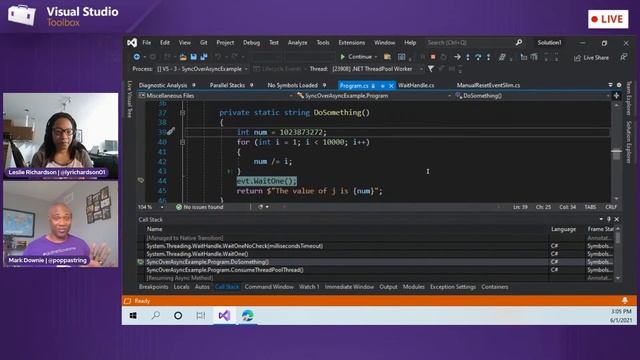Open the Process dropdown SyncOverAsyncExample

click(202, 69)
